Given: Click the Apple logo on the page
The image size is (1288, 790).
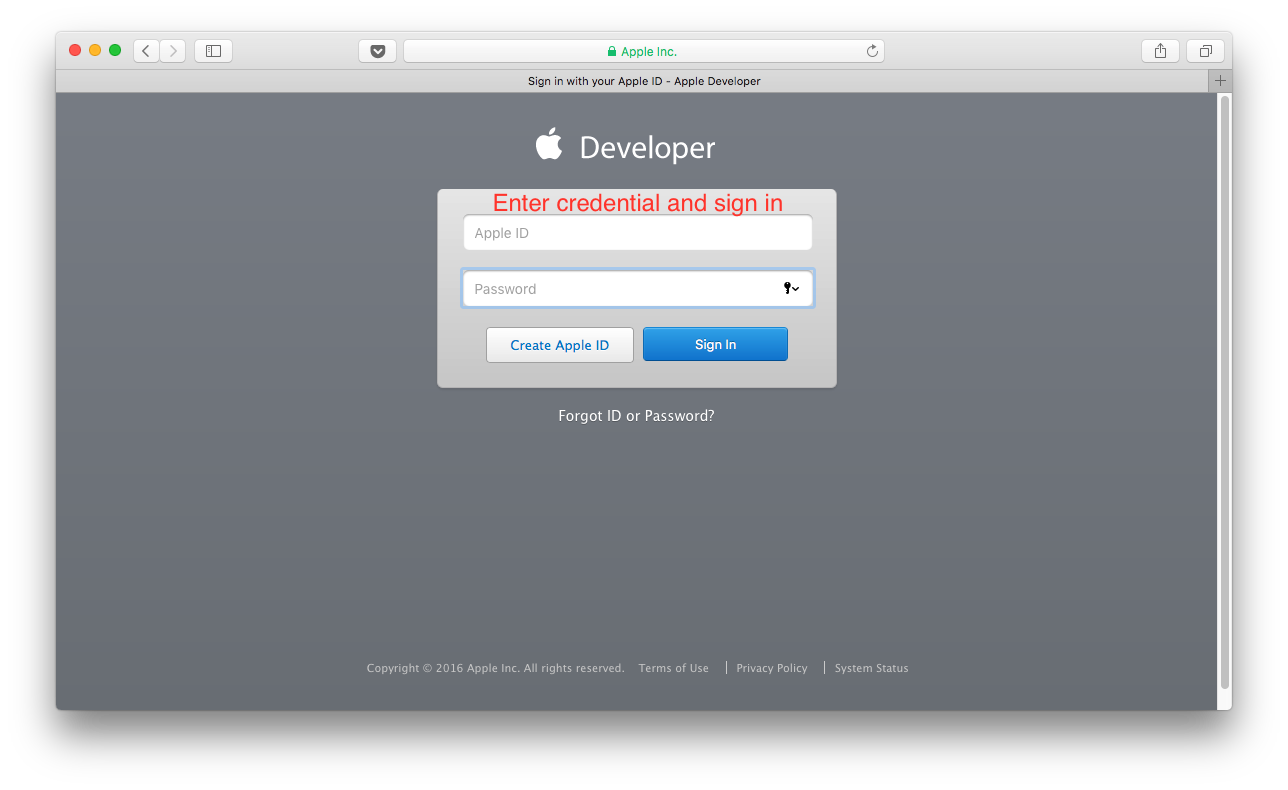Looking at the screenshot, I should [549, 144].
